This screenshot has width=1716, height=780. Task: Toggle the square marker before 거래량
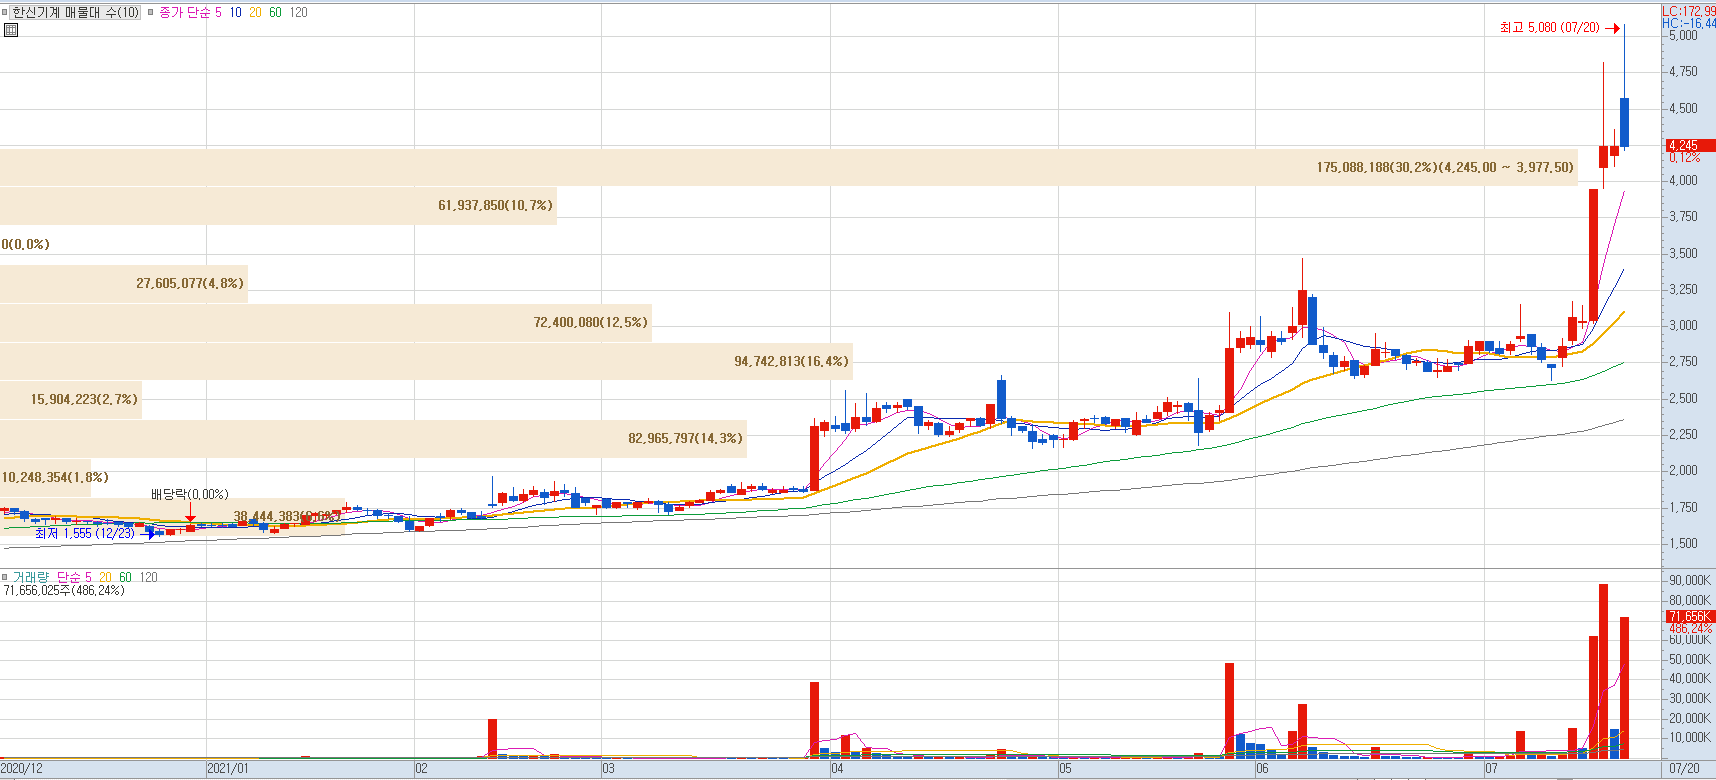point(5,577)
